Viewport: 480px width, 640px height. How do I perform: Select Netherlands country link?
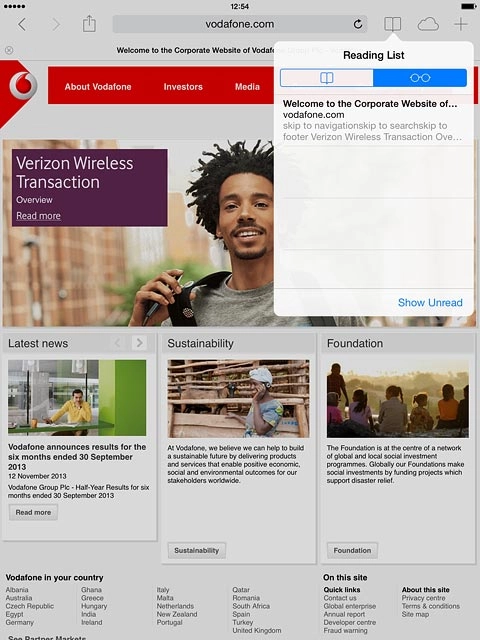coord(175,606)
